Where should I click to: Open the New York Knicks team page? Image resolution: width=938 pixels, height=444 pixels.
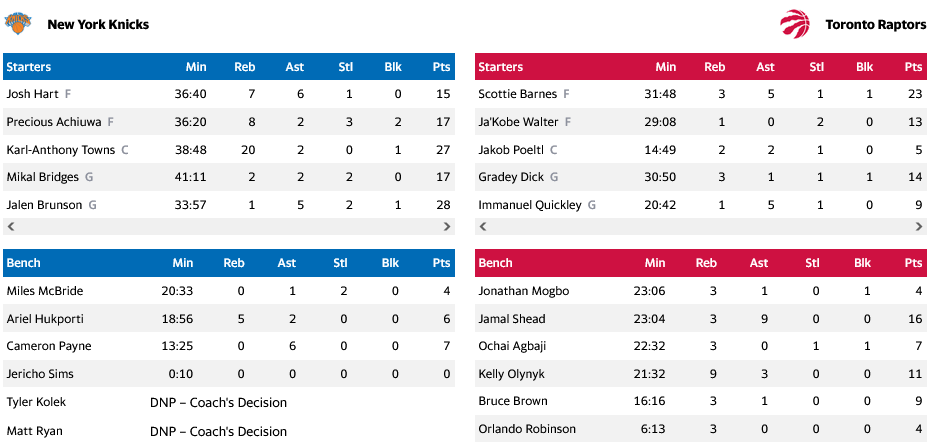pos(98,24)
